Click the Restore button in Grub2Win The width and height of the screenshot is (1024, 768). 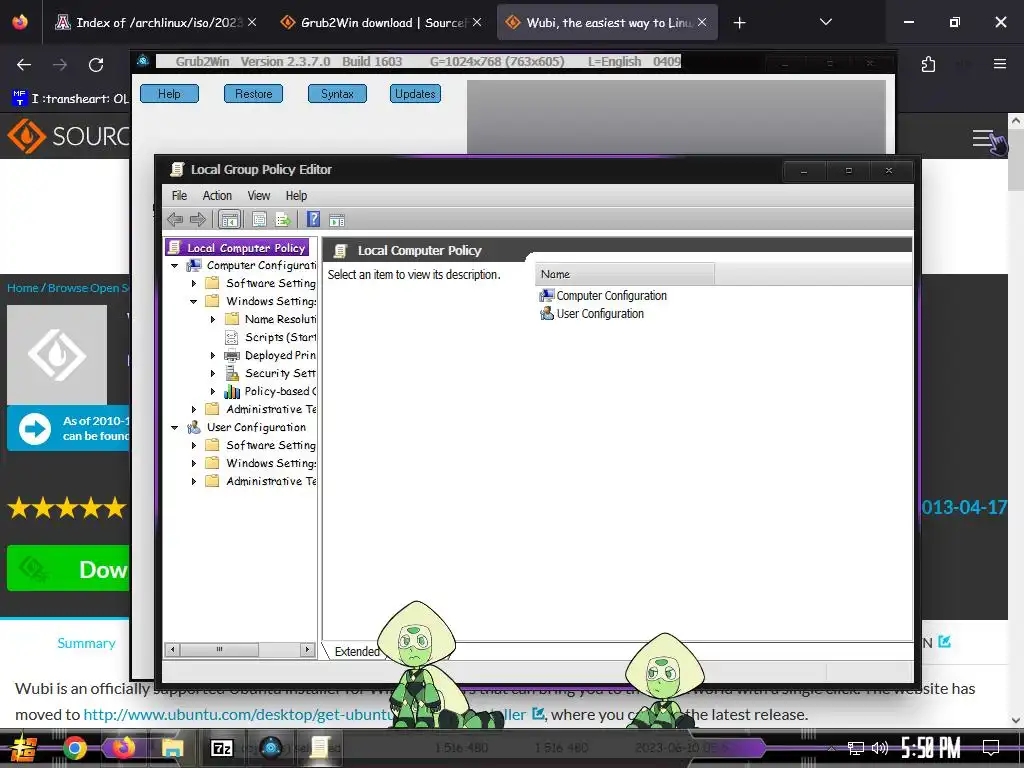point(253,94)
